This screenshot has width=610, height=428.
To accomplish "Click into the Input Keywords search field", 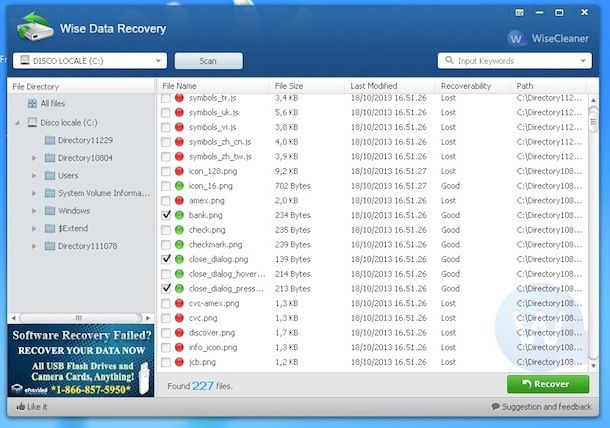I will (515, 61).
